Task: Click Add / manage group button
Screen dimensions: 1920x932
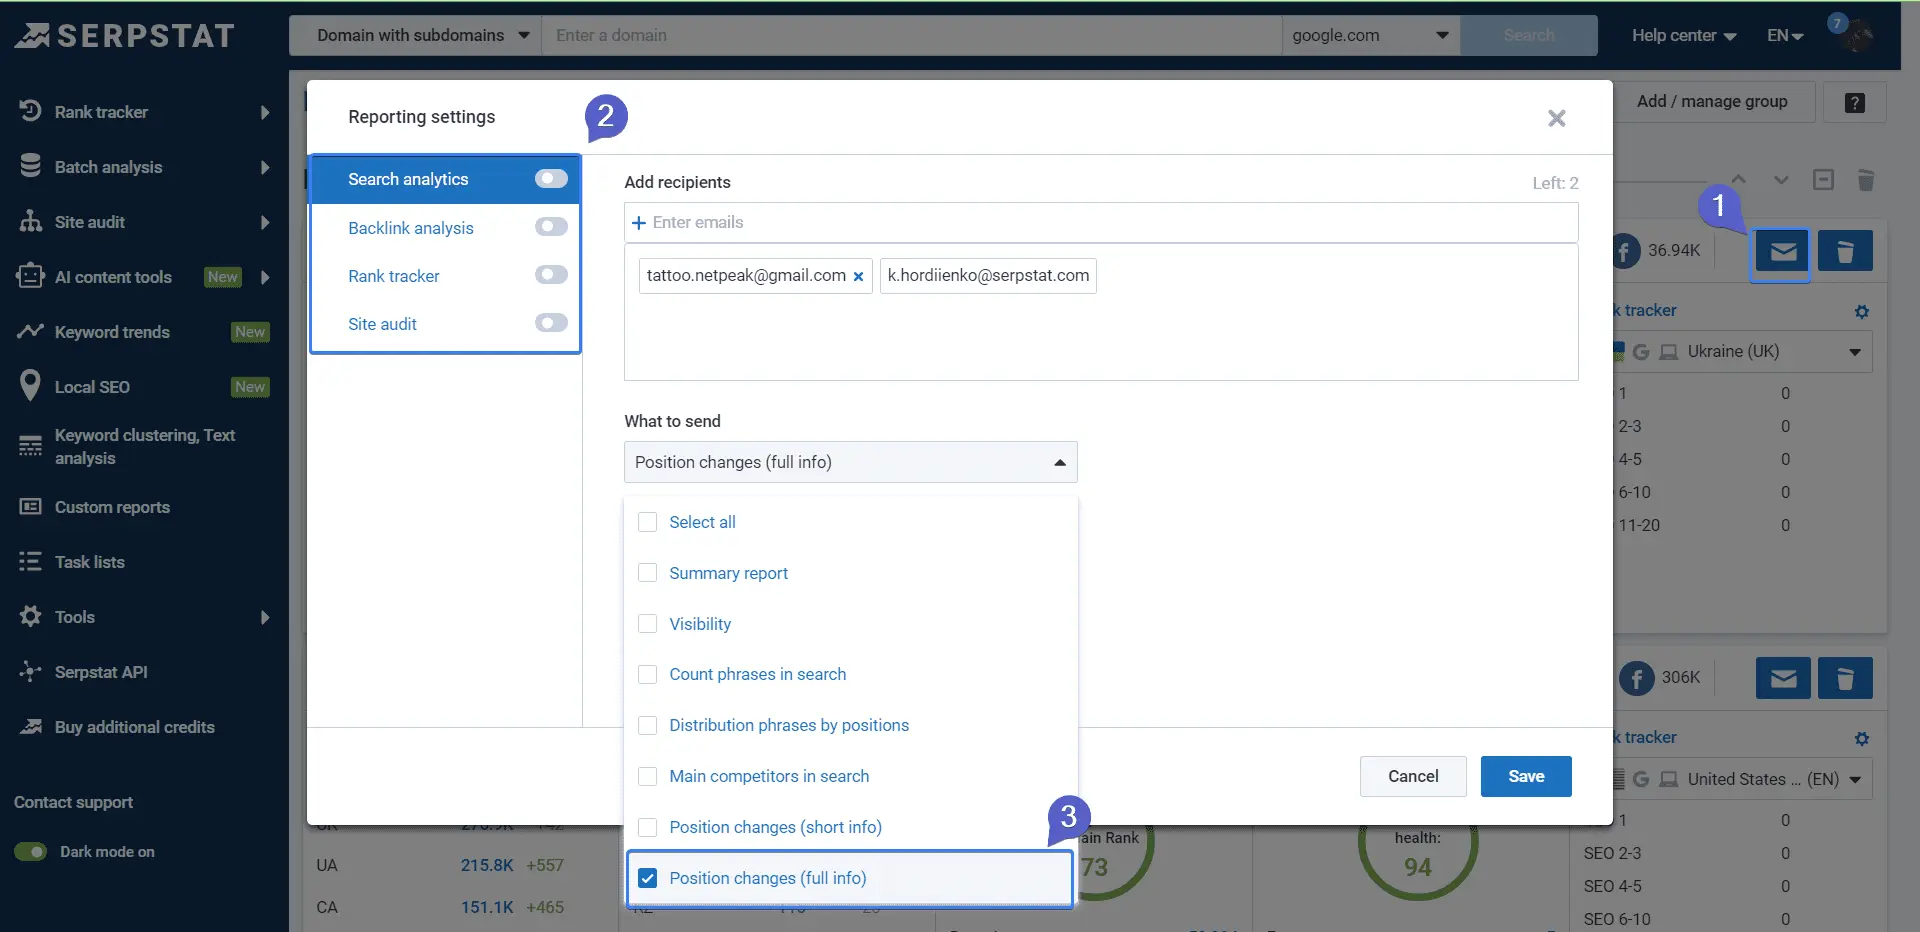Action: pos(1712,102)
